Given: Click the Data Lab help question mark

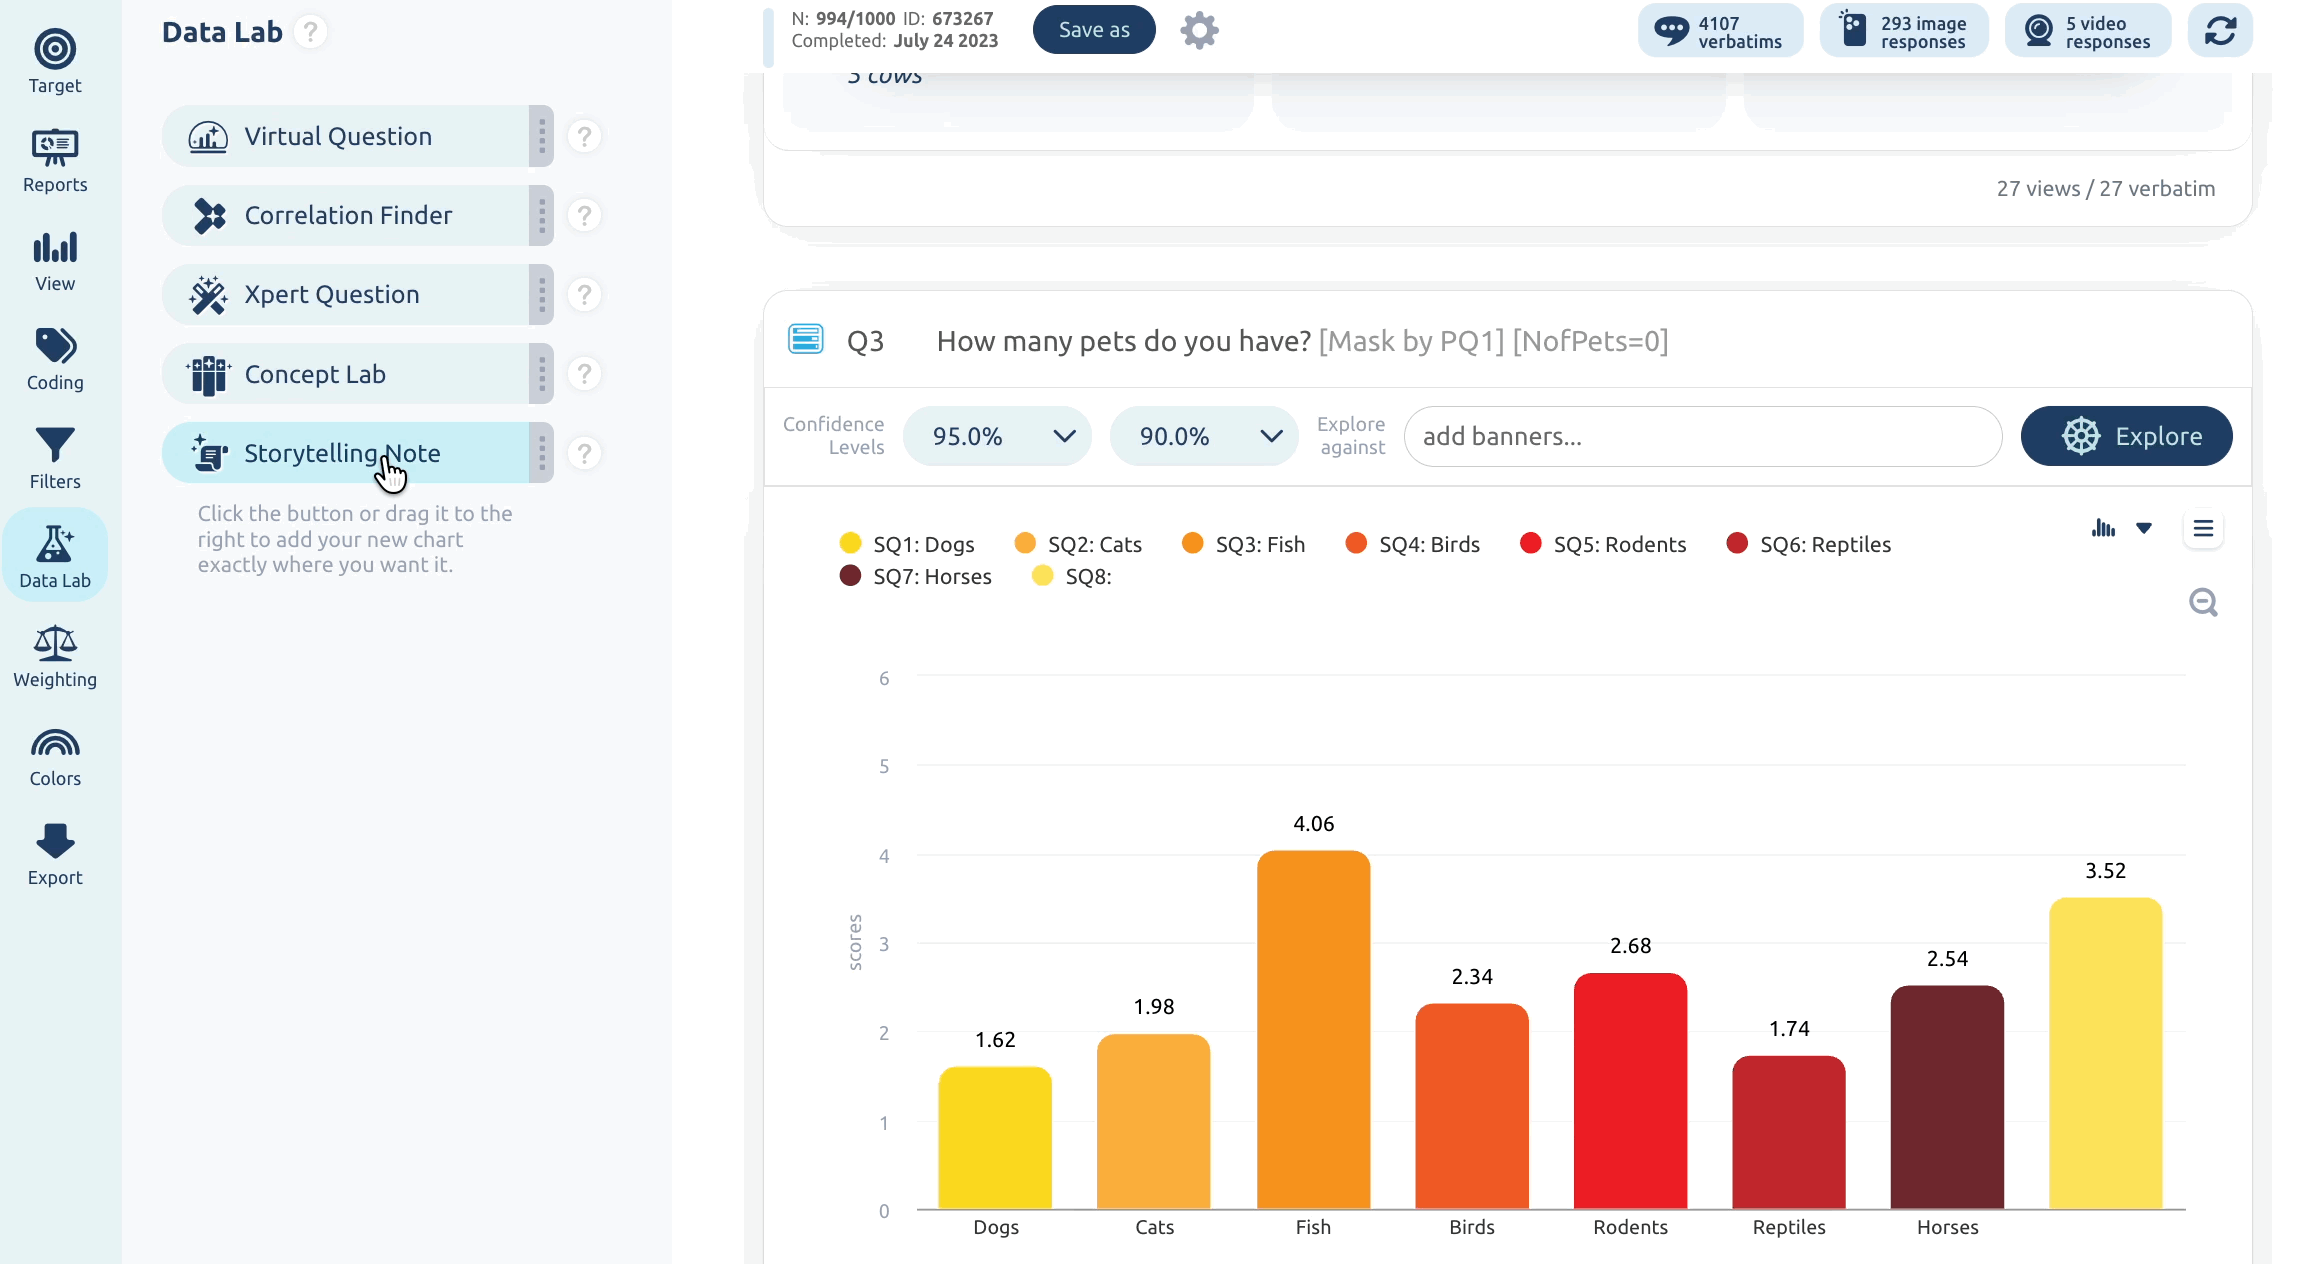Looking at the screenshot, I should tap(311, 32).
